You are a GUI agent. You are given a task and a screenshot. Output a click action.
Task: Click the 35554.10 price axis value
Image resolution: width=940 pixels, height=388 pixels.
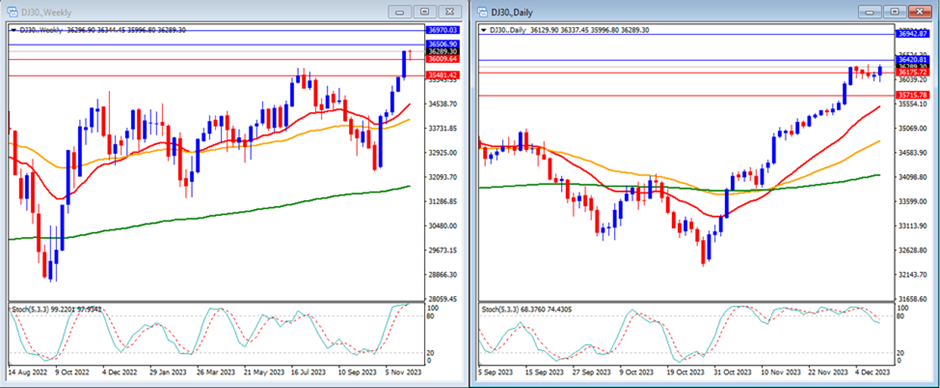pyautogui.click(x=914, y=104)
